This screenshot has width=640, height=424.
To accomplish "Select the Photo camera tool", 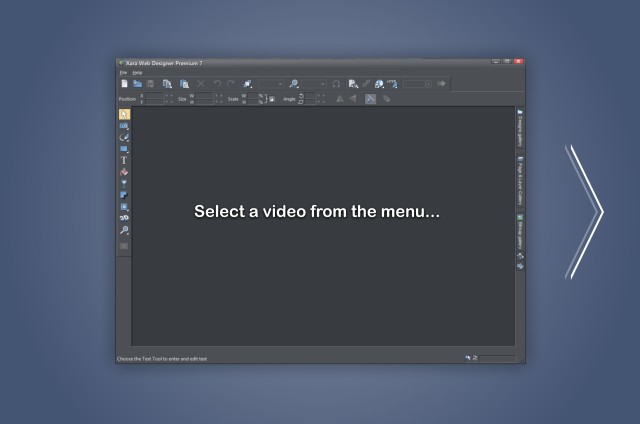I will pos(124,126).
